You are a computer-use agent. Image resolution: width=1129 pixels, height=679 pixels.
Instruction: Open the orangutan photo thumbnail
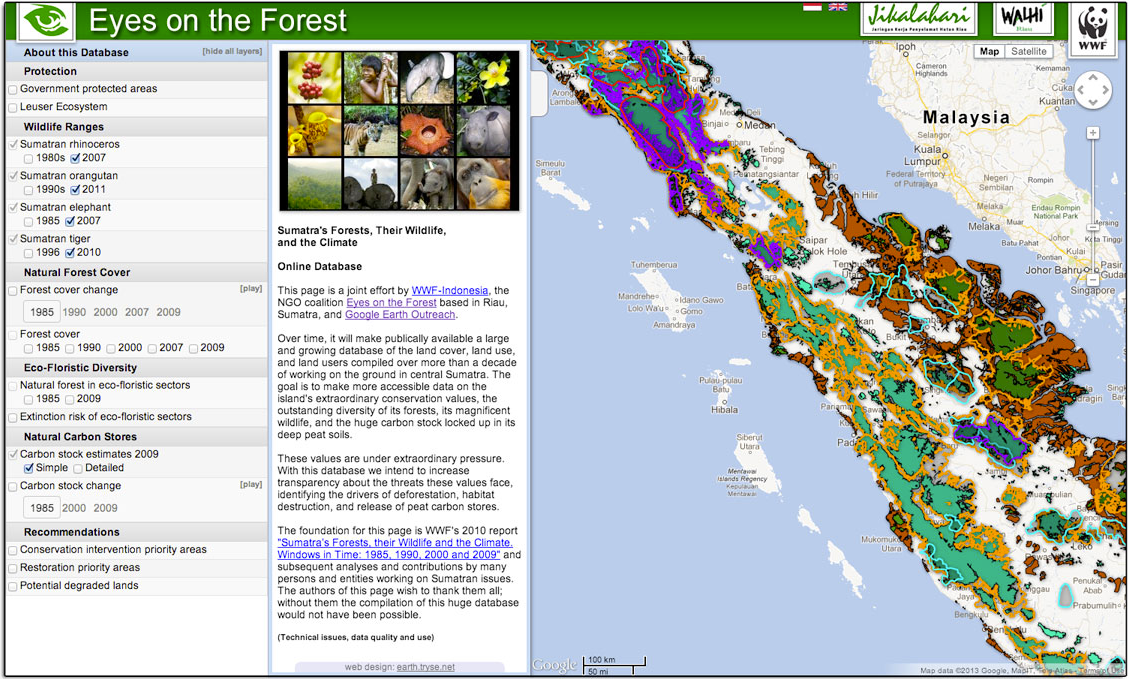pos(482,184)
